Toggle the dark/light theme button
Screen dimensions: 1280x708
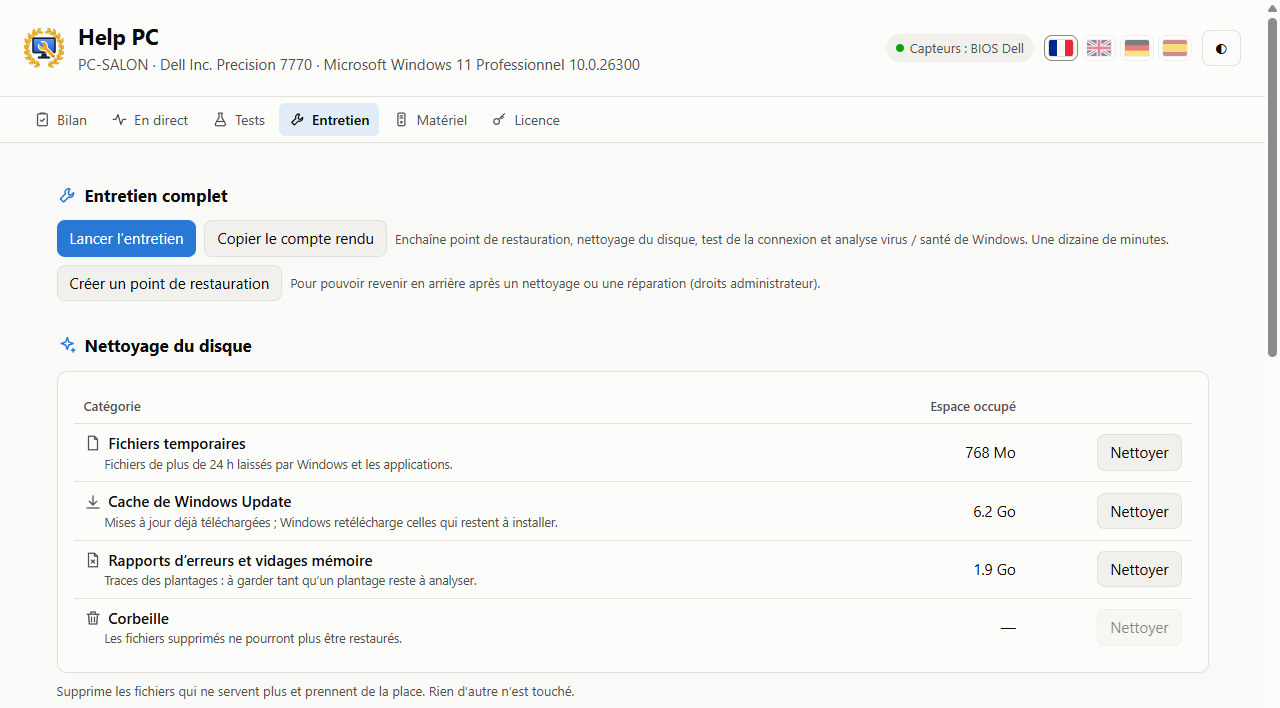(x=1221, y=48)
